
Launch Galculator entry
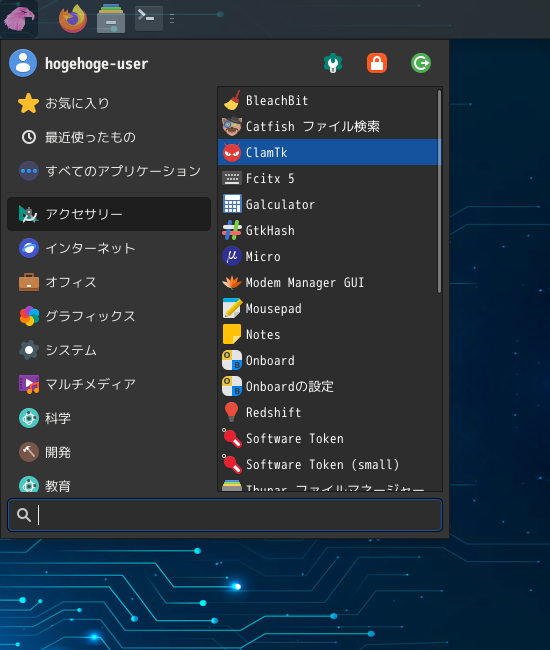click(327, 204)
